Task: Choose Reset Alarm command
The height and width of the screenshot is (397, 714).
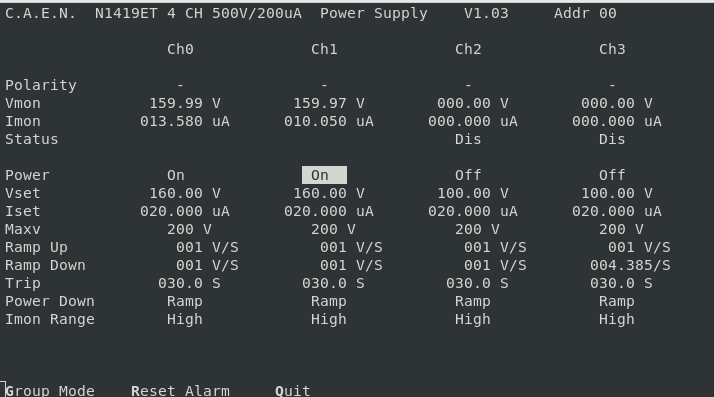Action: click(x=180, y=391)
